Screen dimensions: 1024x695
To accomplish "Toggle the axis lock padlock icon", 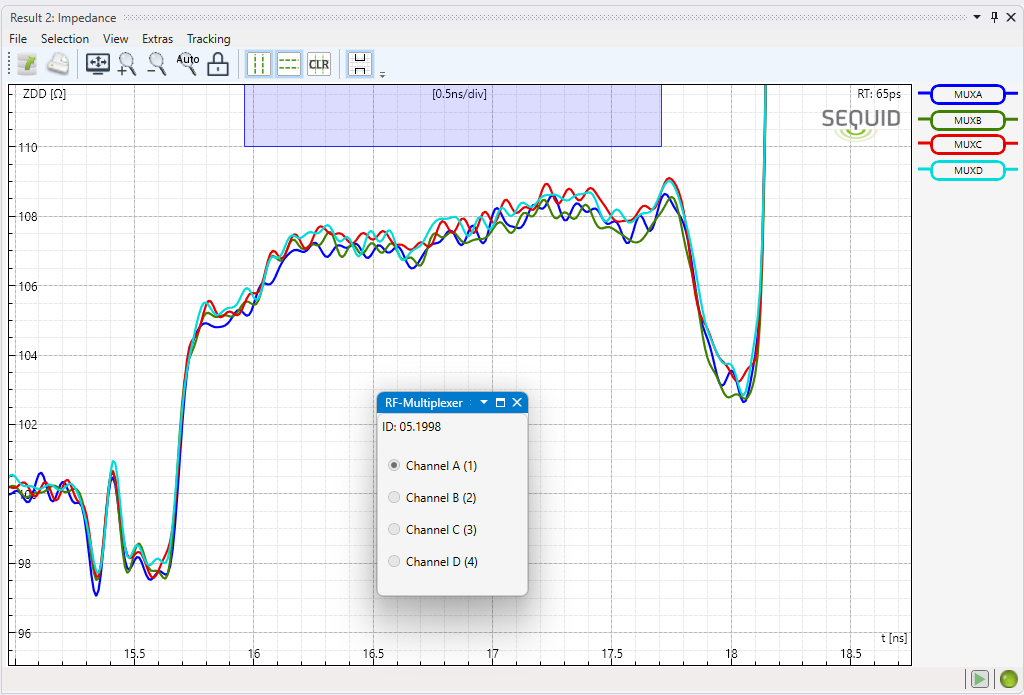I will coord(217,64).
